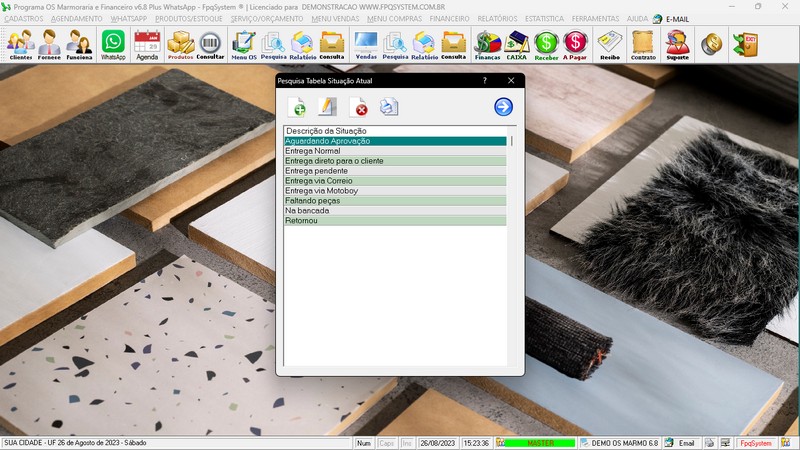Click the Suporte toolbar icon
Screen dimensions: 800x450
coord(677,45)
